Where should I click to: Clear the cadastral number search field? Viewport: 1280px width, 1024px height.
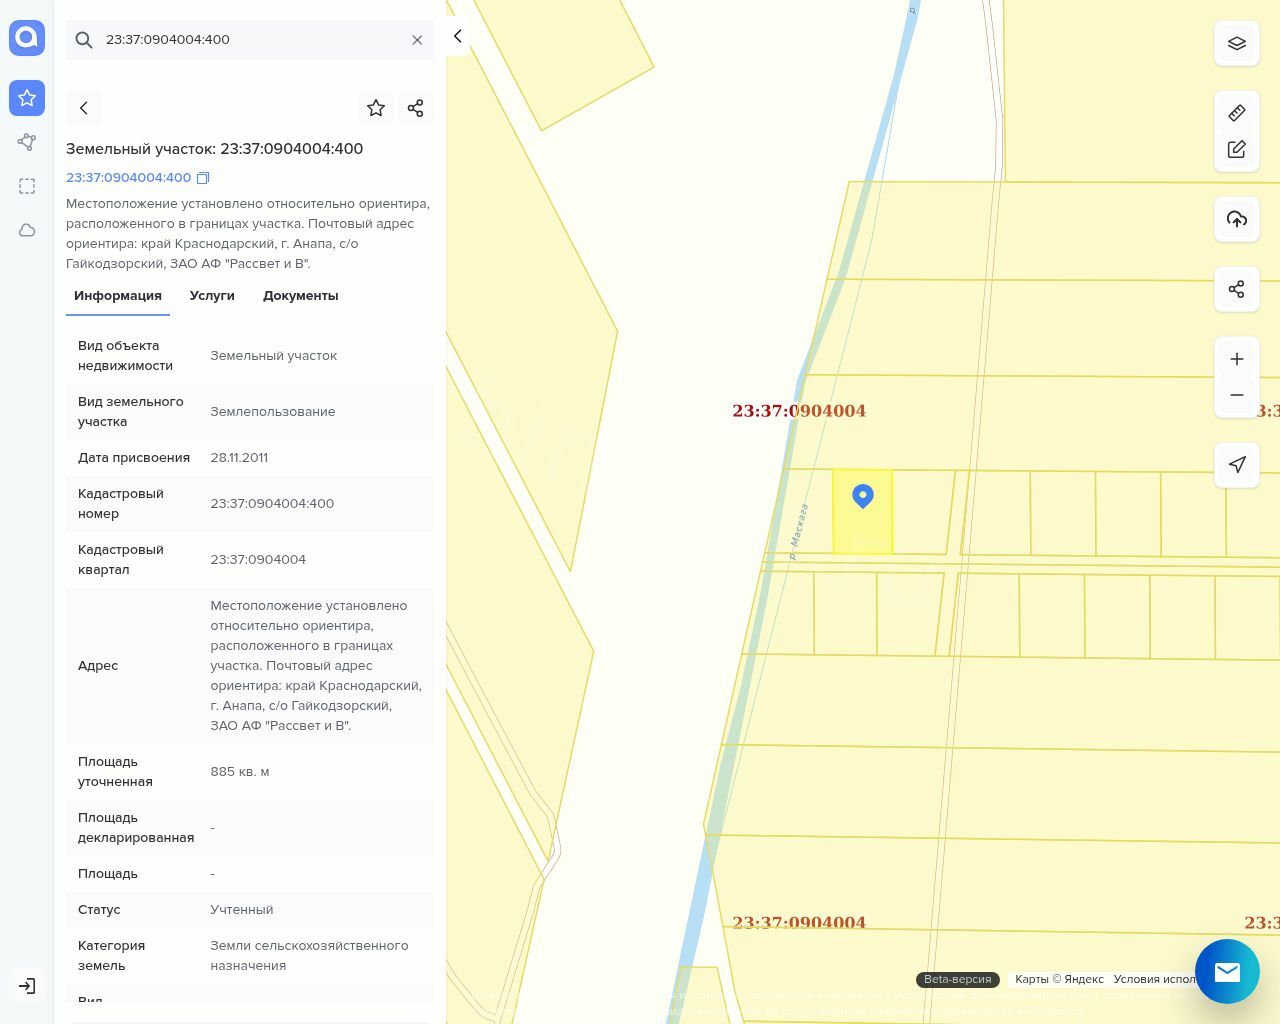[x=417, y=40]
